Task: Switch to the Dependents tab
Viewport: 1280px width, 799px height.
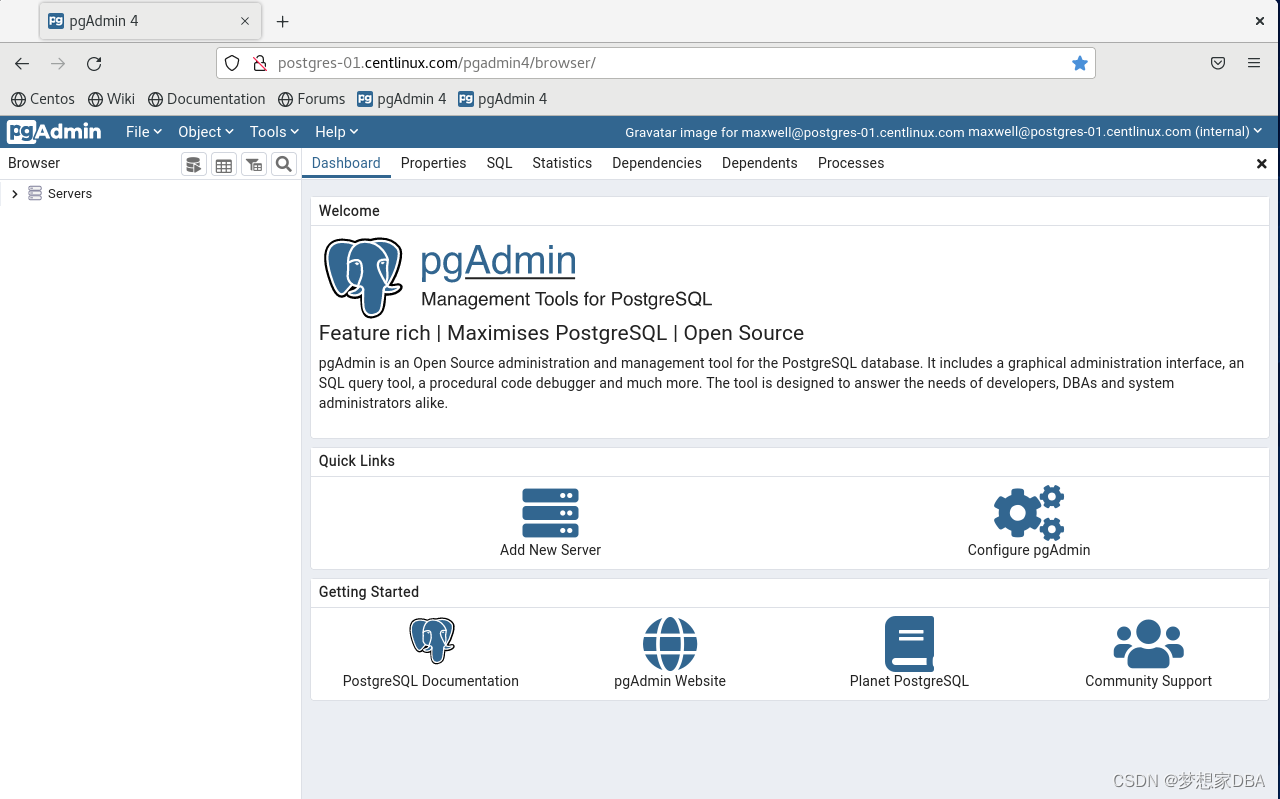Action: (760, 163)
